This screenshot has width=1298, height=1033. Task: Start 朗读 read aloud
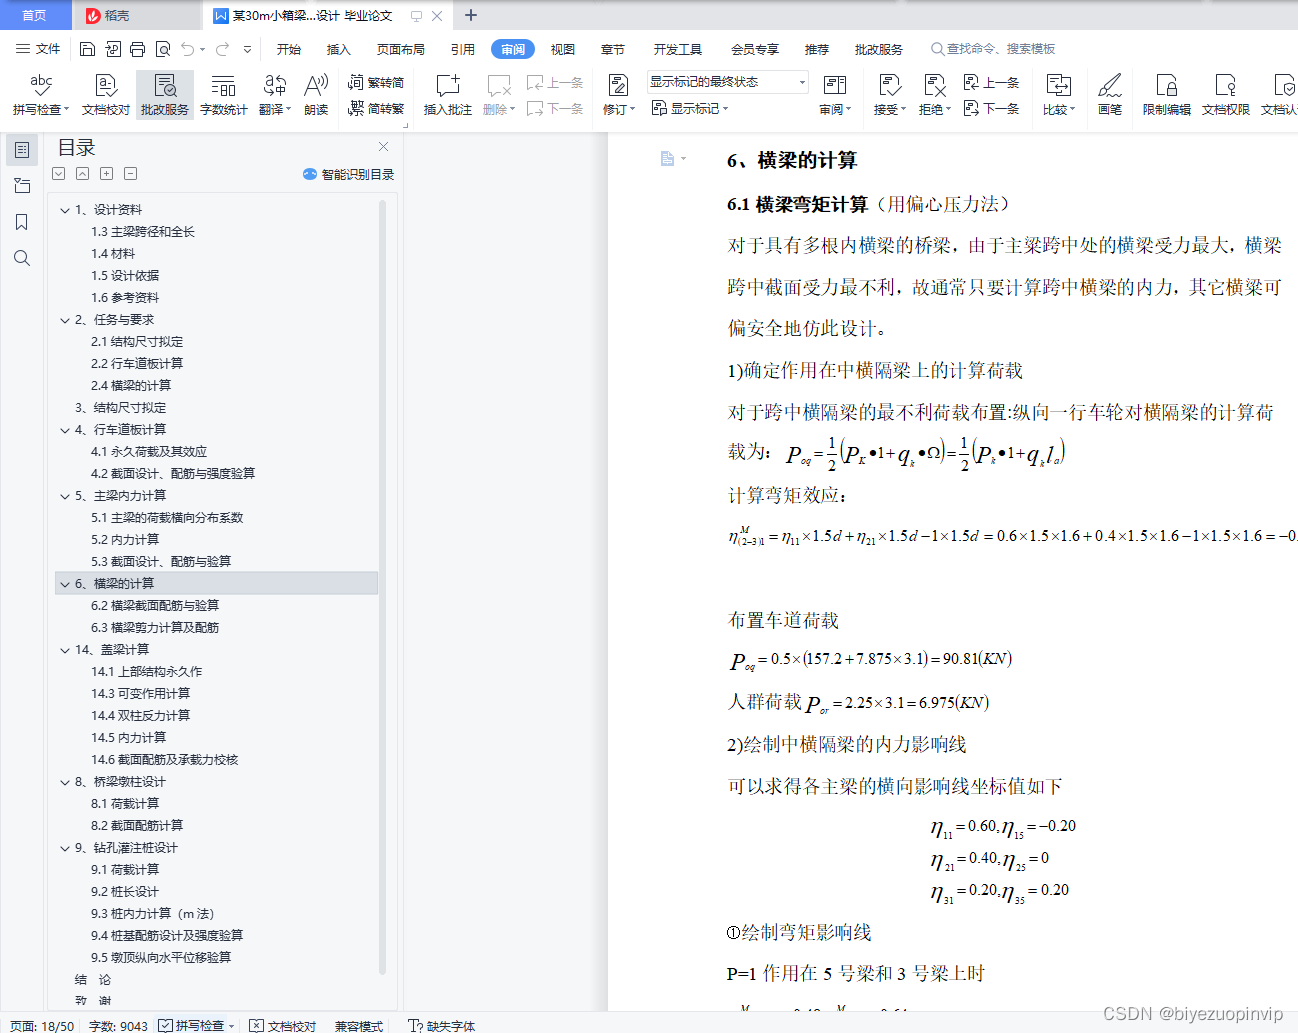(316, 95)
